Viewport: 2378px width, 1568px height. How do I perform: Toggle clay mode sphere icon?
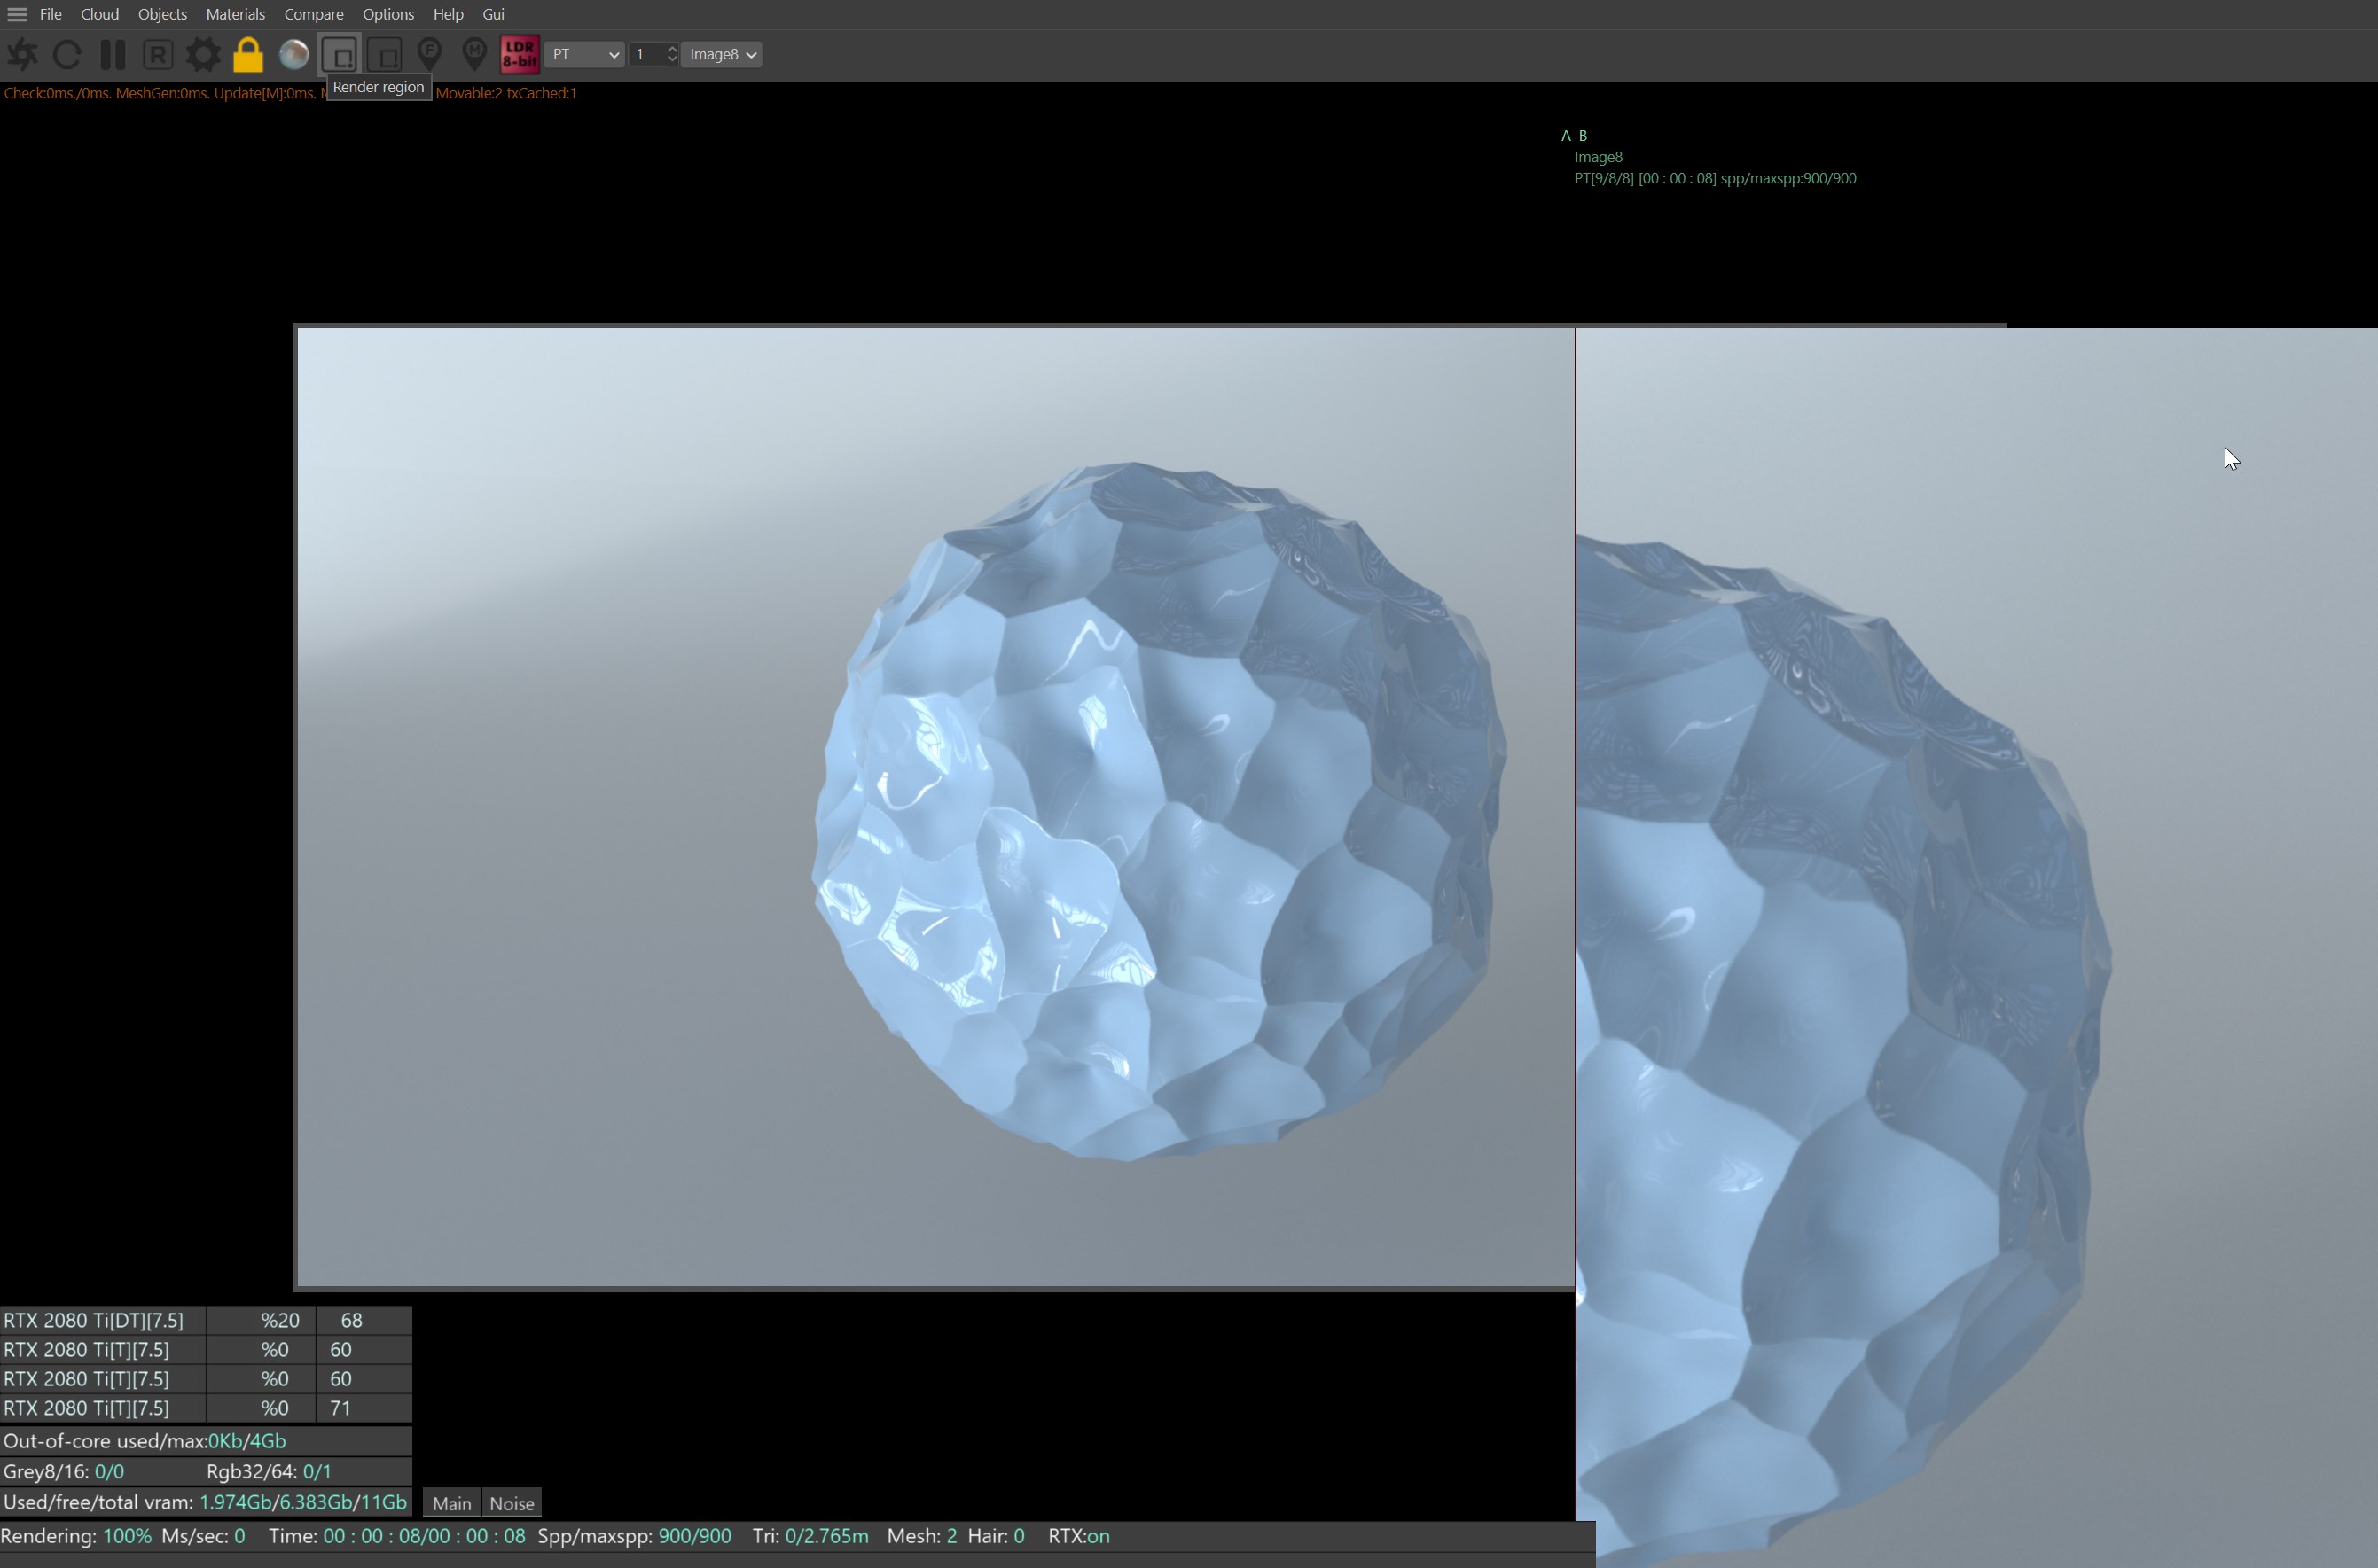[x=294, y=54]
